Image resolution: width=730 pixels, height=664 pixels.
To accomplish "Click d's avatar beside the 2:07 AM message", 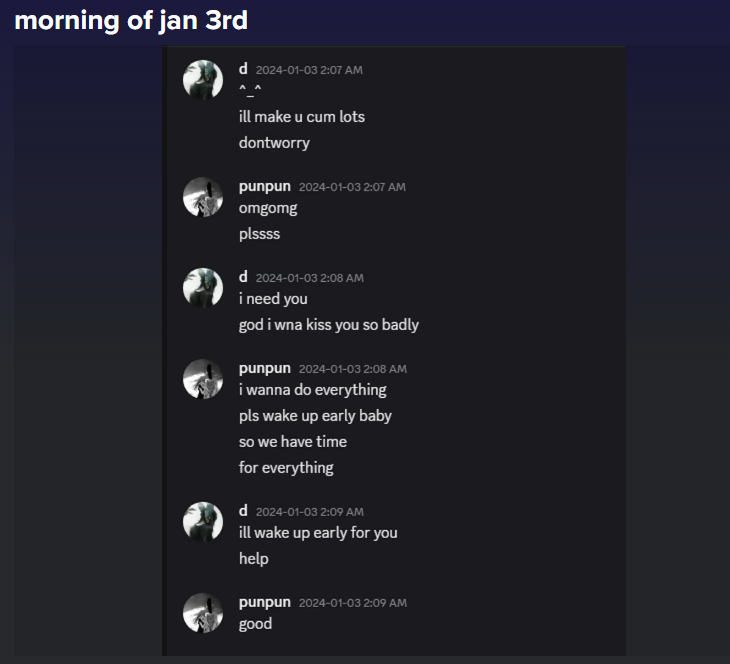I will [203, 80].
